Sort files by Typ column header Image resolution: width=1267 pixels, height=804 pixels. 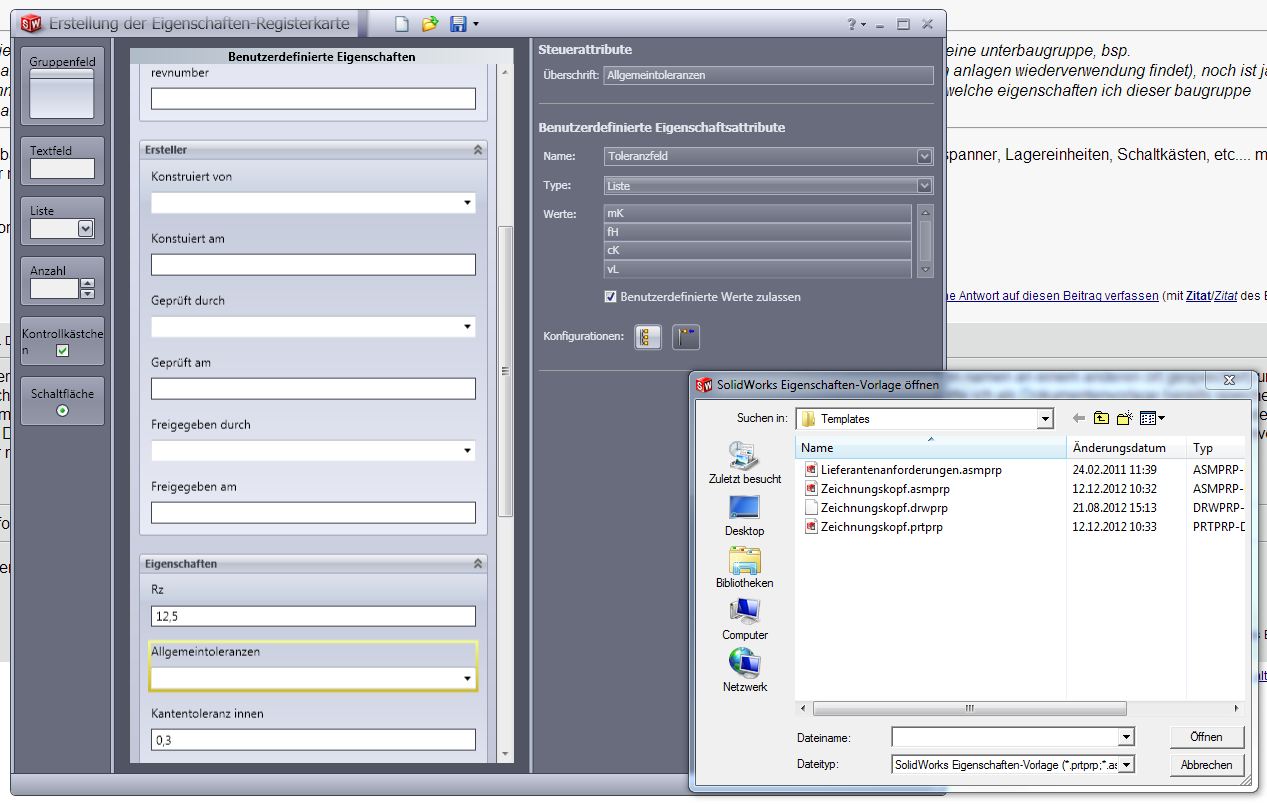pos(1215,448)
